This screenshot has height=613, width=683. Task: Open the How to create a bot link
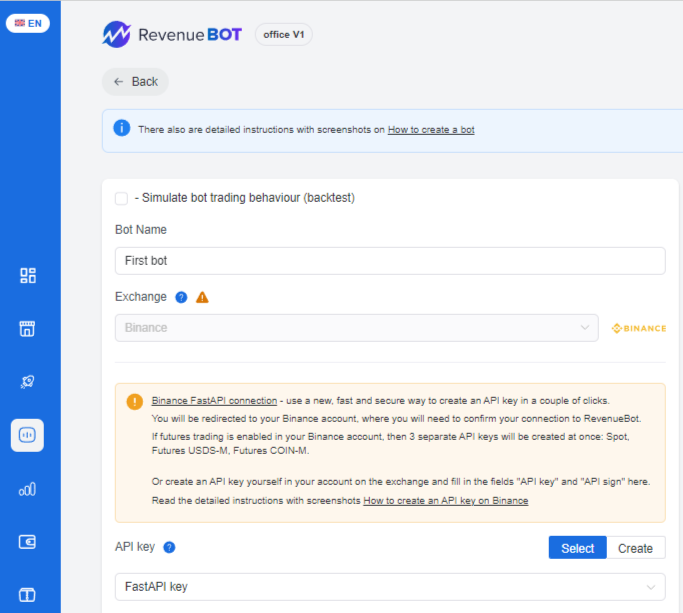point(431,129)
